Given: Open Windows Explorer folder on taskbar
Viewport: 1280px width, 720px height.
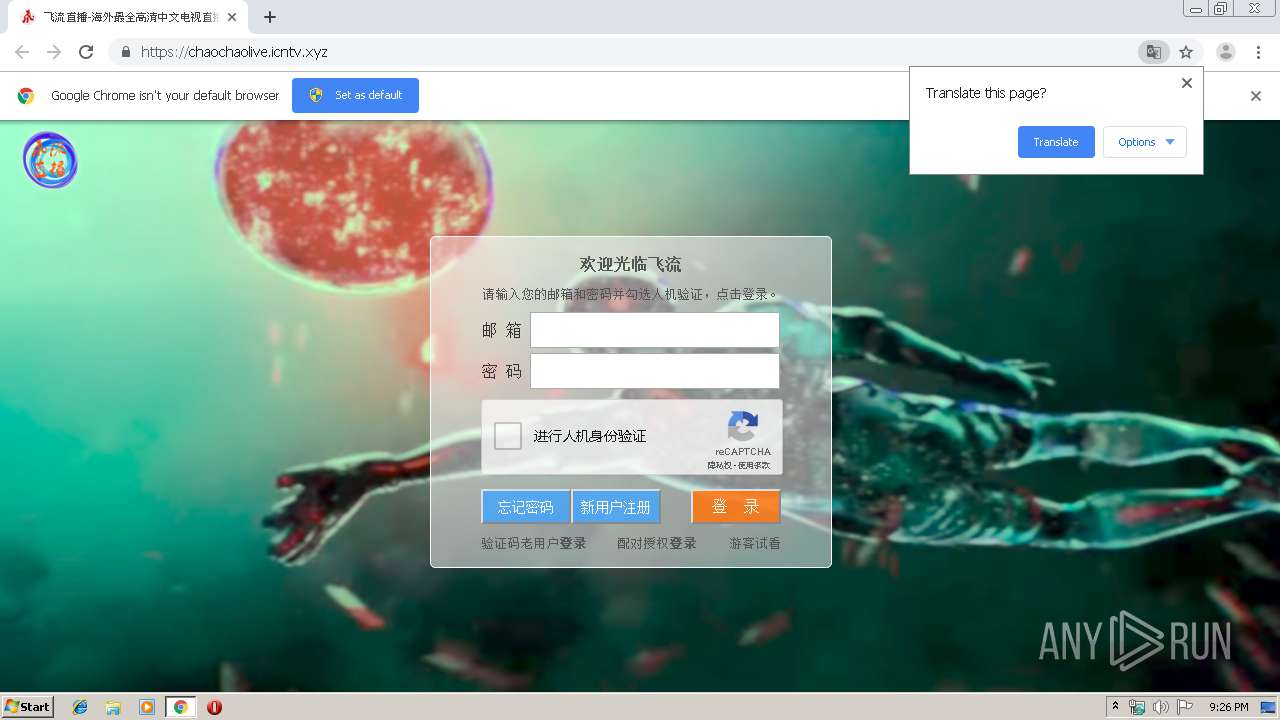Looking at the screenshot, I should [x=113, y=707].
